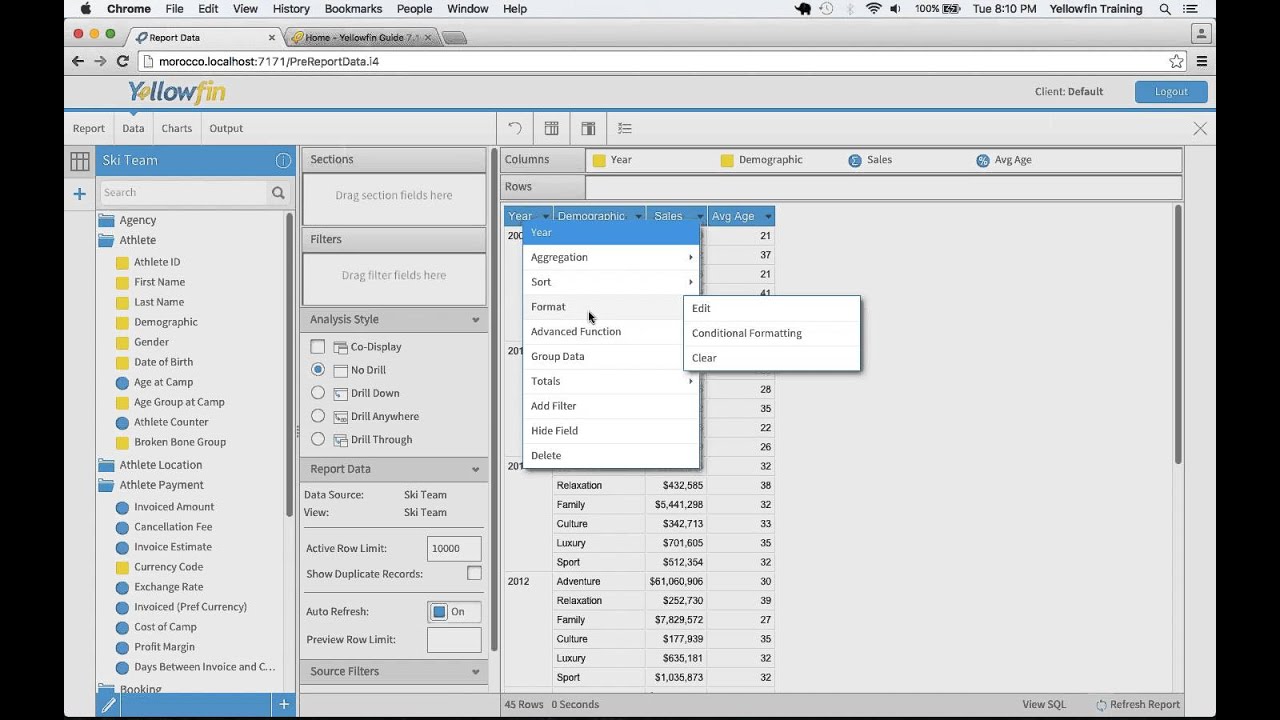The image size is (1280, 720).
Task: Collapse the Analysis Style section arrow
Action: point(476,320)
